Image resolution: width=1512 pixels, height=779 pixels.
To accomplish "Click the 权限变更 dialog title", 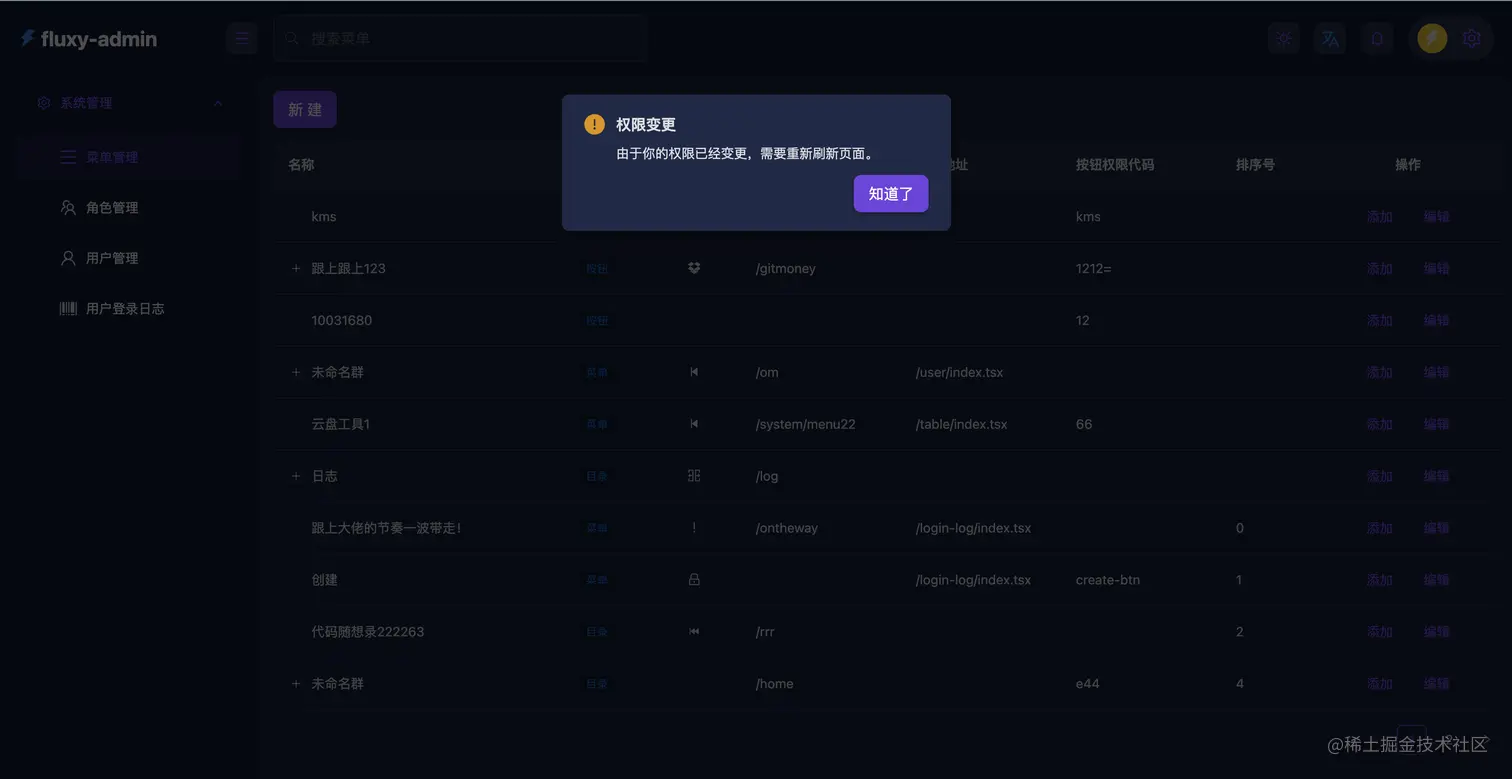I will 646,124.
